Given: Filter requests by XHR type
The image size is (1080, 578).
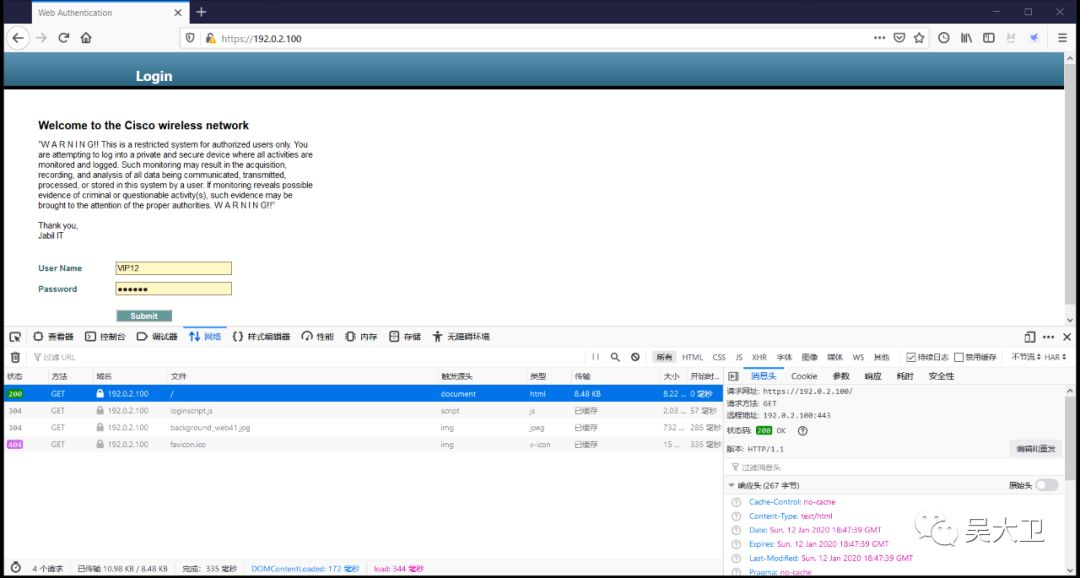Looking at the screenshot, I should click(x=759, y=357).
